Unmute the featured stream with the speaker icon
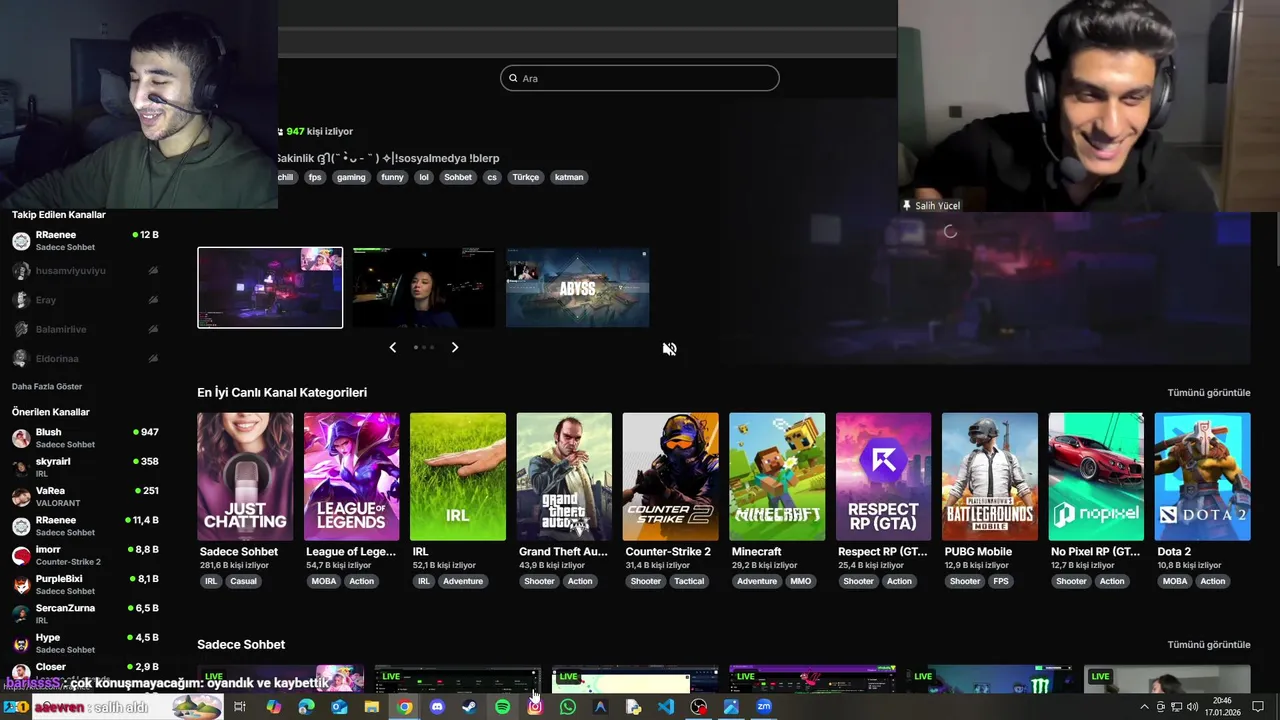 (670, 349)
